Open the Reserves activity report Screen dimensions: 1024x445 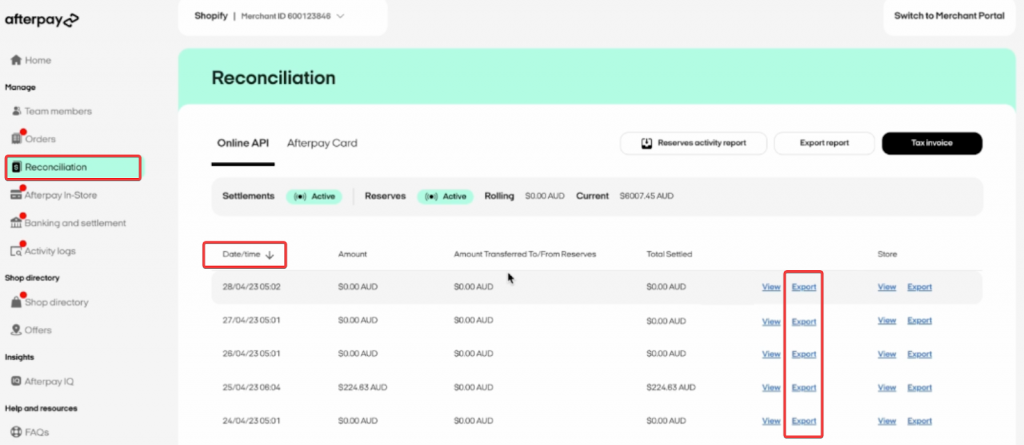point(693,143)
